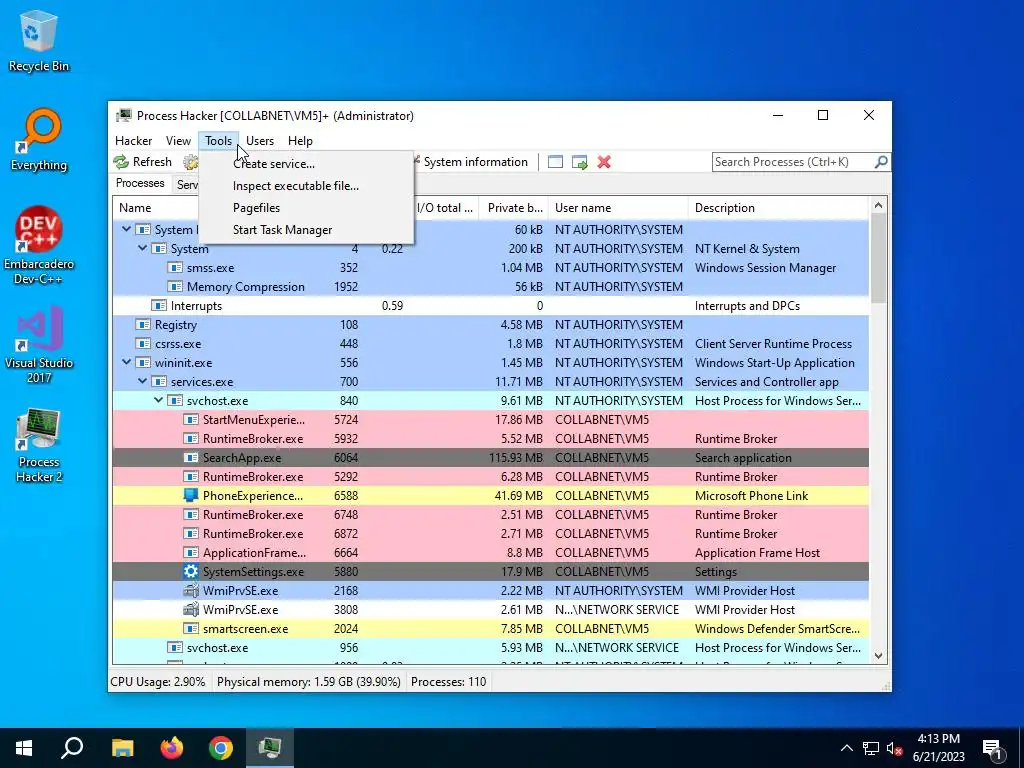Collapse the svchost.exe 840 node
Screen dimensions: 1024x768
tap(159, 400)
